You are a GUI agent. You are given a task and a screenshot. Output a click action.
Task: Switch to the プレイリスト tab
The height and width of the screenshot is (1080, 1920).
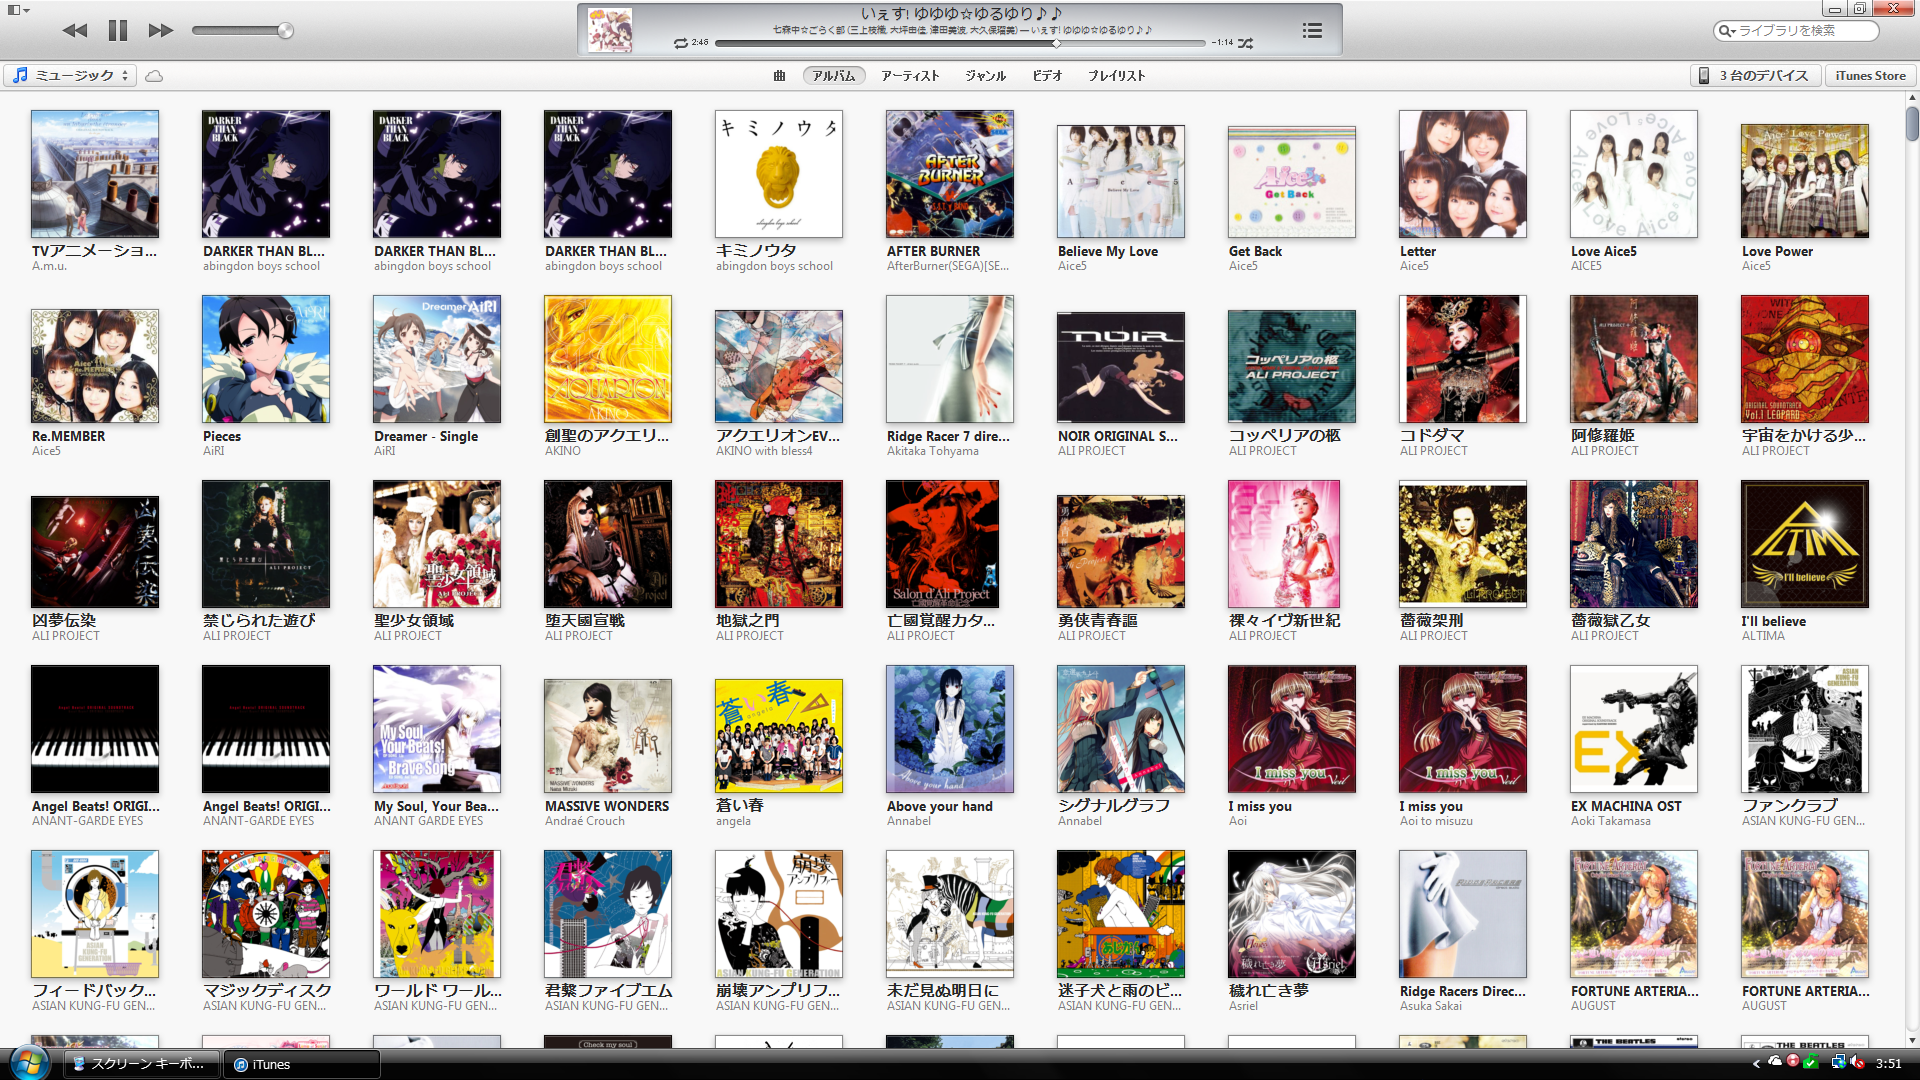tap(1116, 75)
